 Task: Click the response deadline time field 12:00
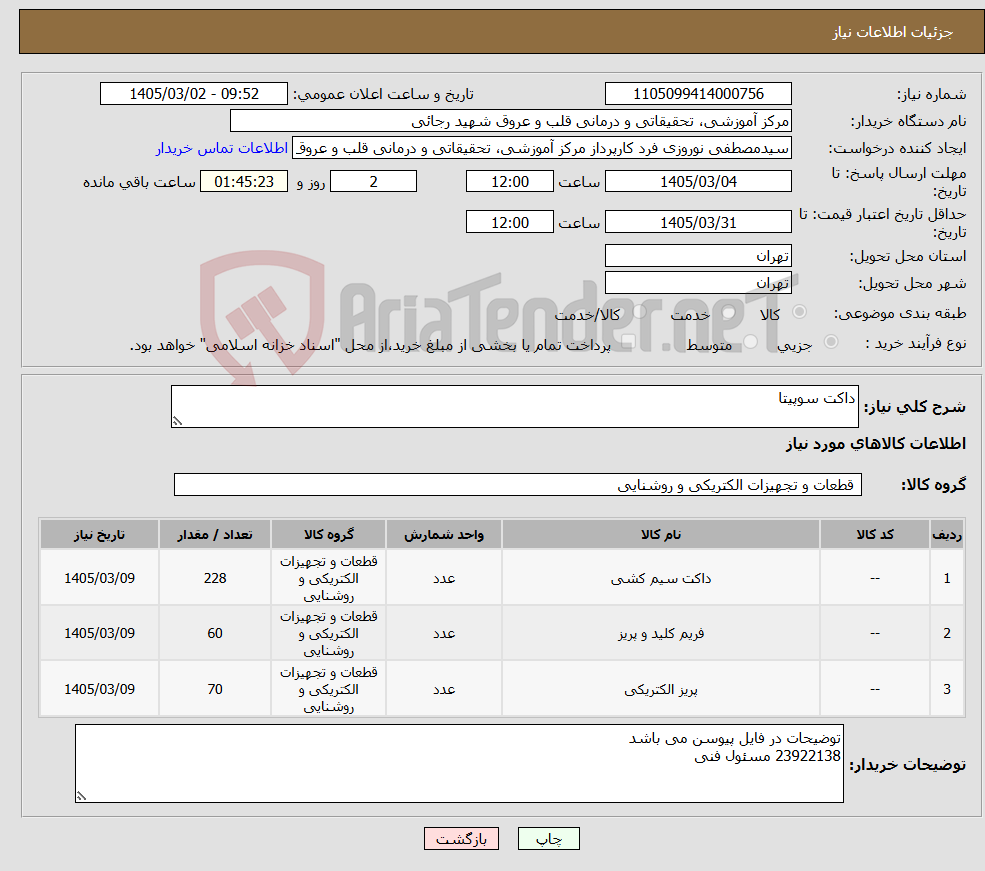pyautogui.click(x=509, y=181)
